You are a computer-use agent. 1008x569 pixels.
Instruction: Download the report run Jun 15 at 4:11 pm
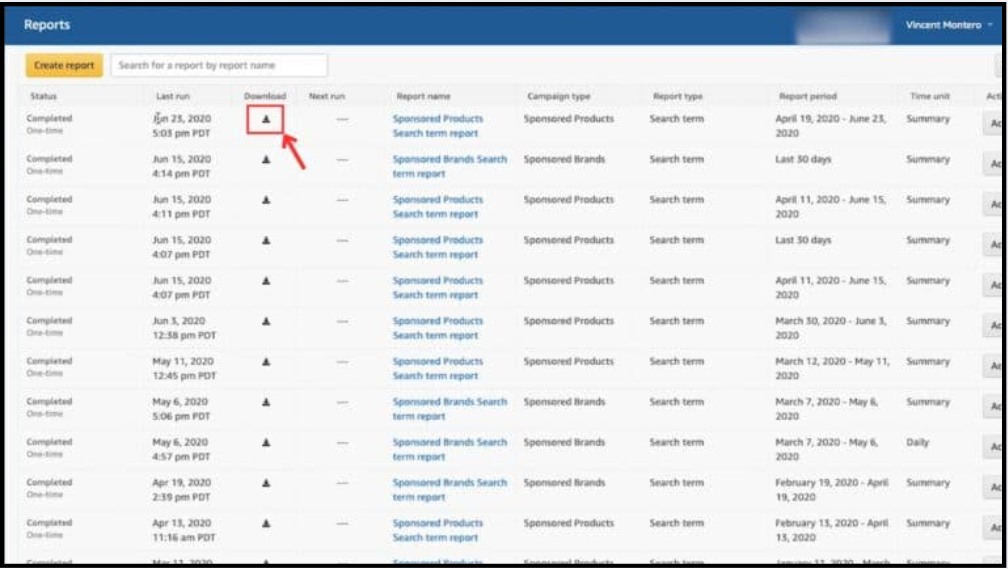point(266,200)
